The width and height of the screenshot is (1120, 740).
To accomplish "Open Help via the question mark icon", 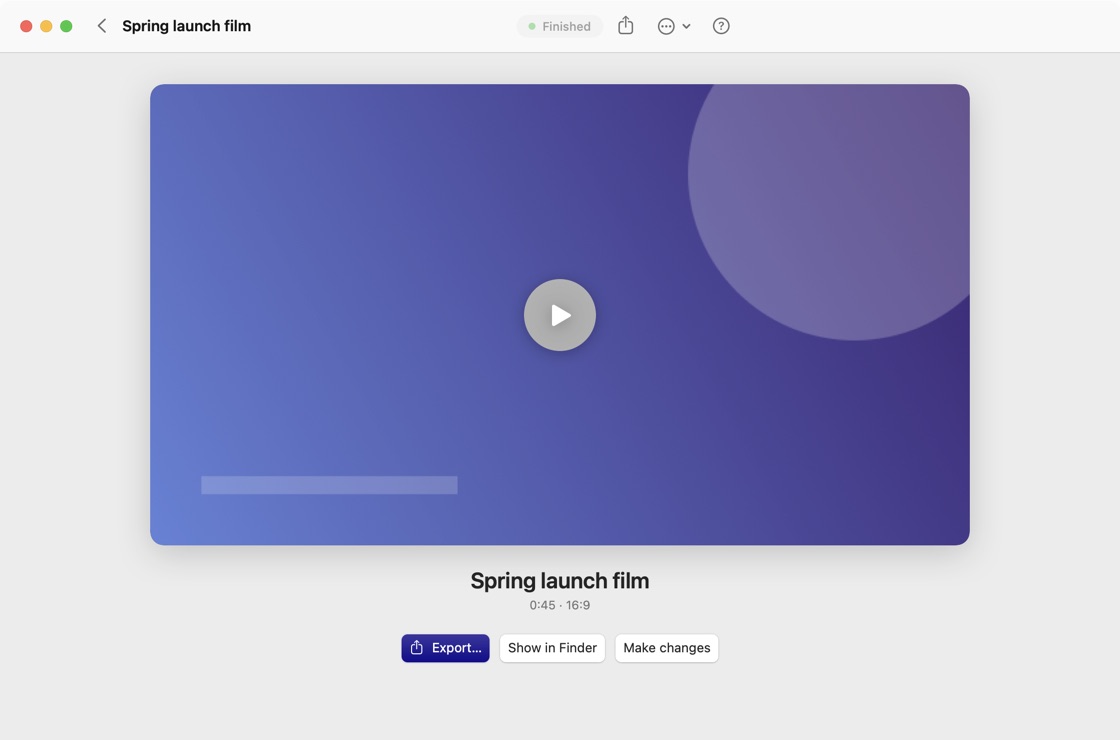I will point(721,26).
